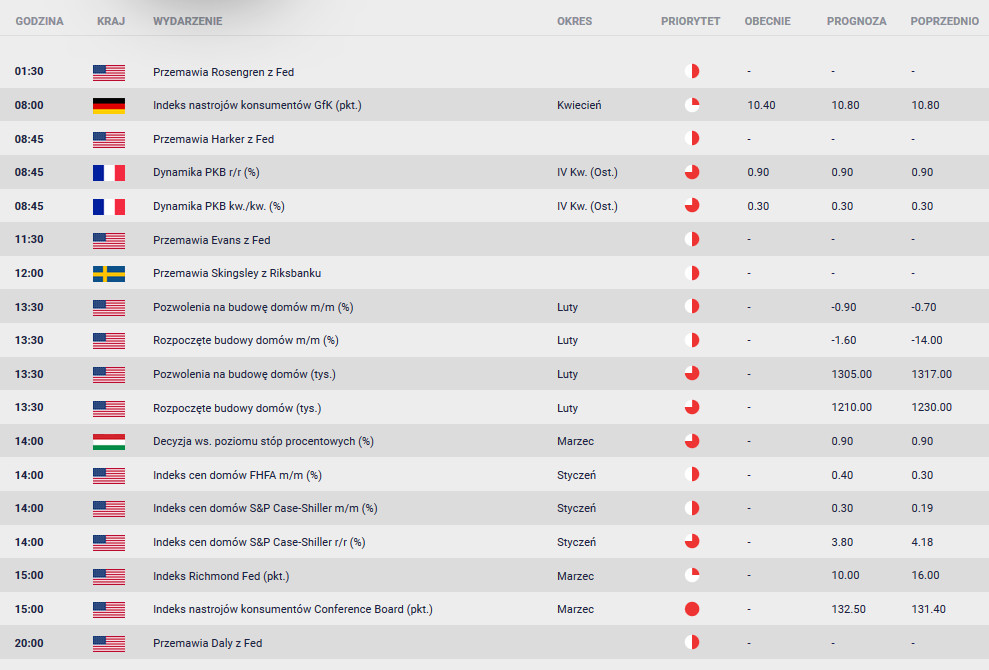The width and height of the screenshot is (989, 670).
Task: Click the time 20:00 in Daly row
Action: pos(29,643)
